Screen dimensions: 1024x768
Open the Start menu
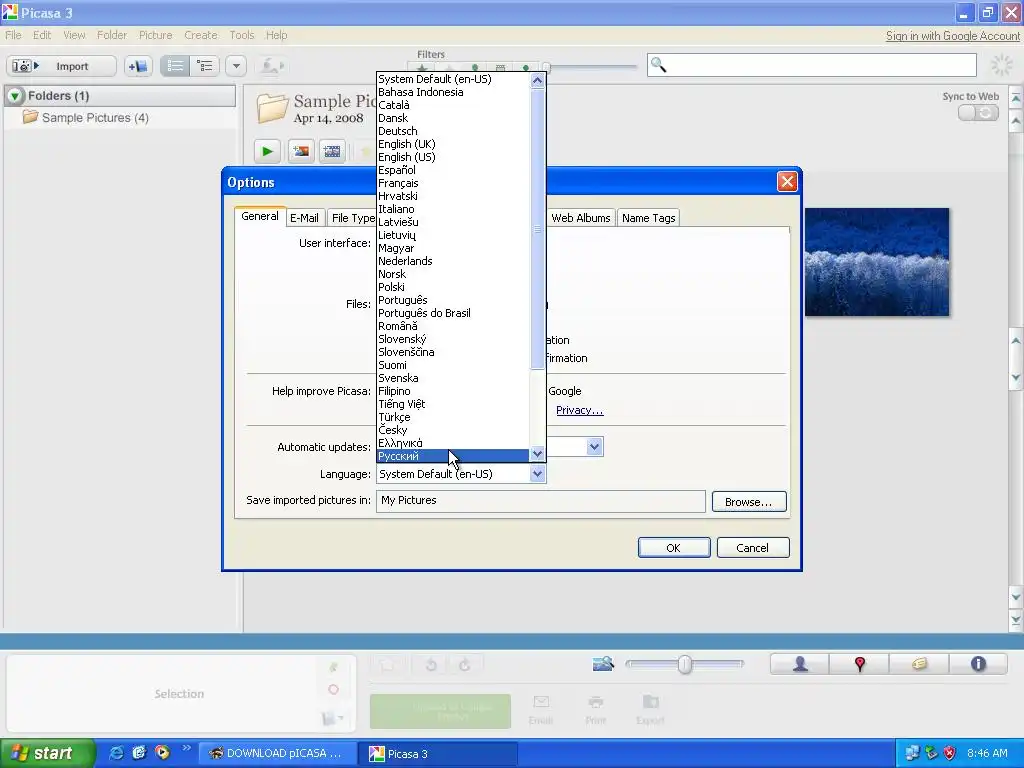pyautogui.click(x=47, y=753)
